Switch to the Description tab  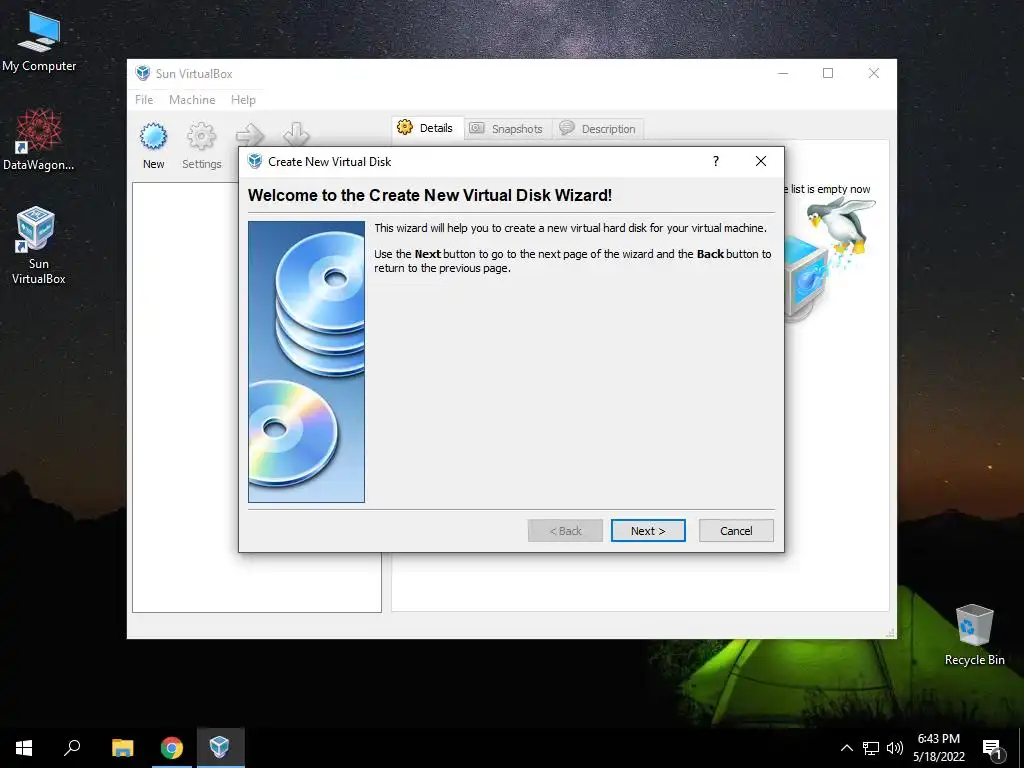[x=598, y=129]
